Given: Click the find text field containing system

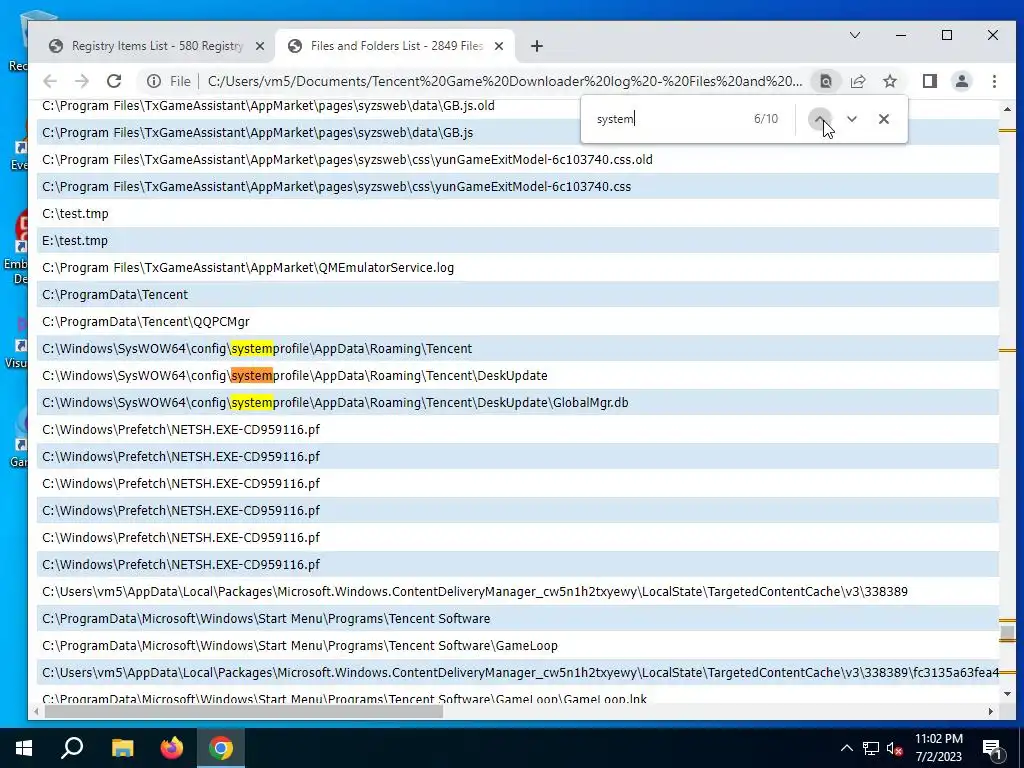Looking at the screenshot, I should 669,119.
